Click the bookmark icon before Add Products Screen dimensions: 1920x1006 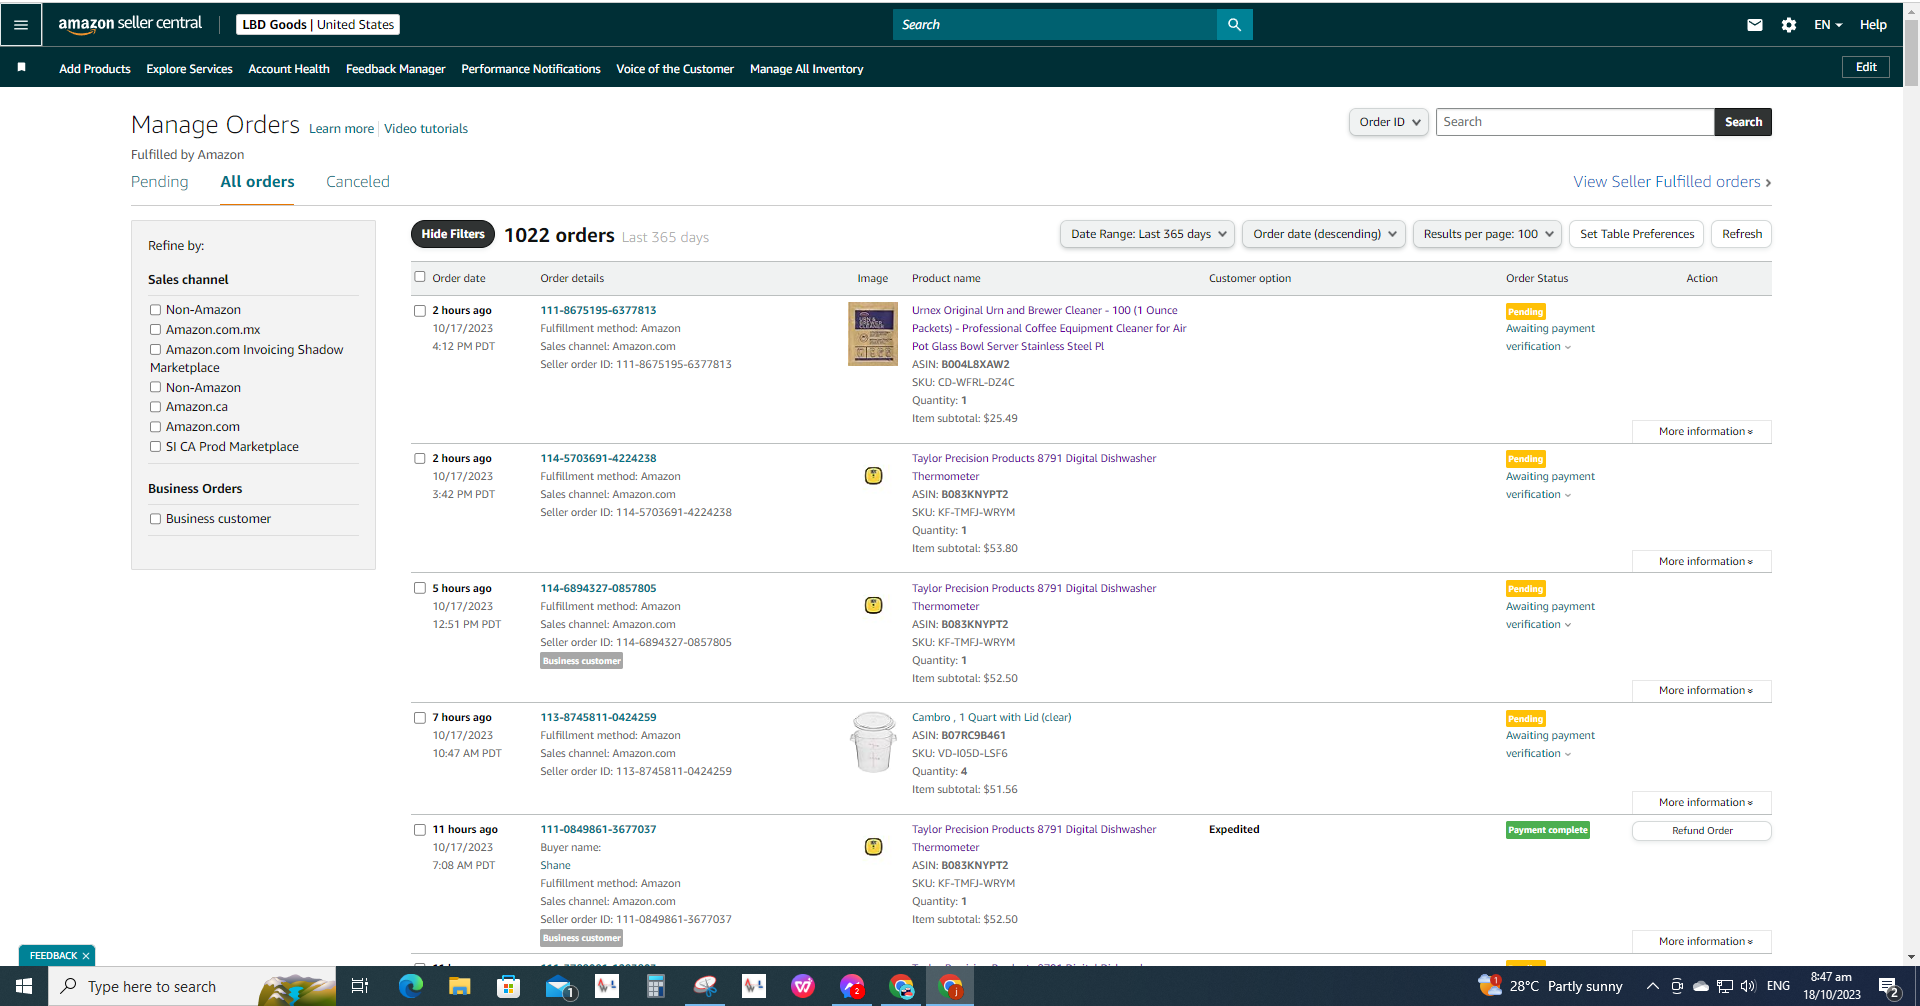[22, 67]
